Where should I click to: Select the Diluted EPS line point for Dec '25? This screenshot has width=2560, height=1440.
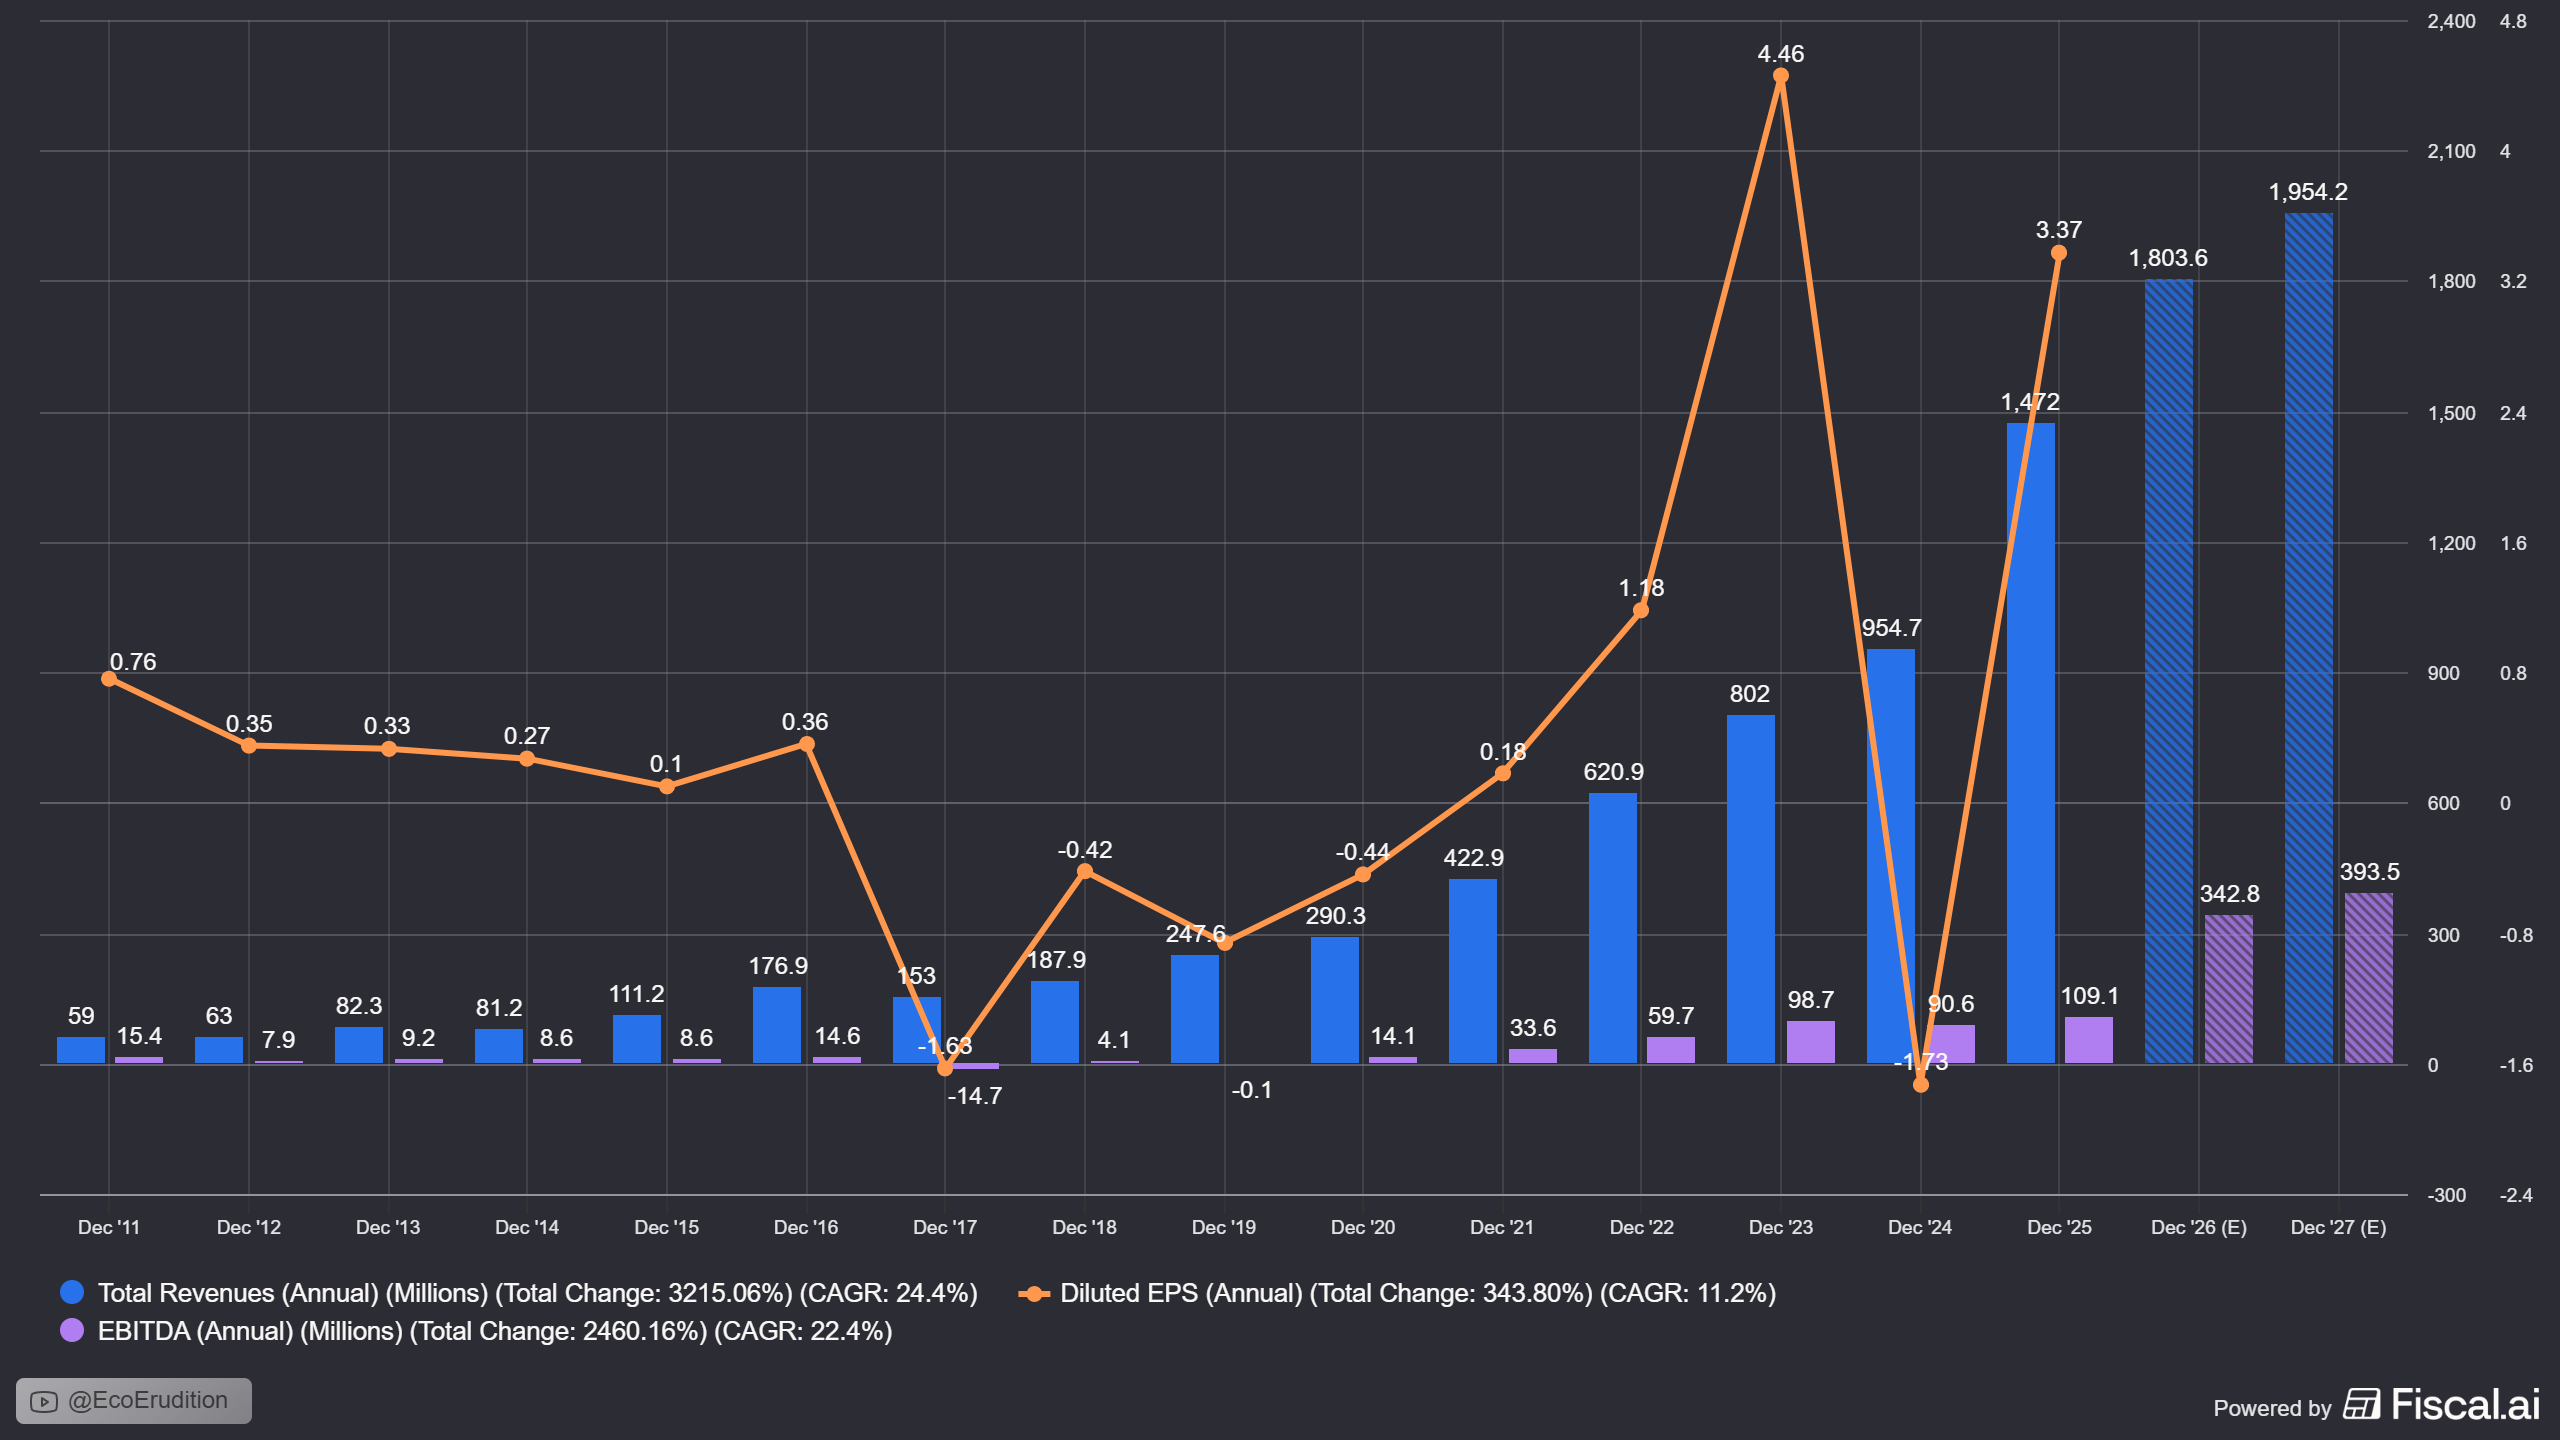click(2059, 253)
